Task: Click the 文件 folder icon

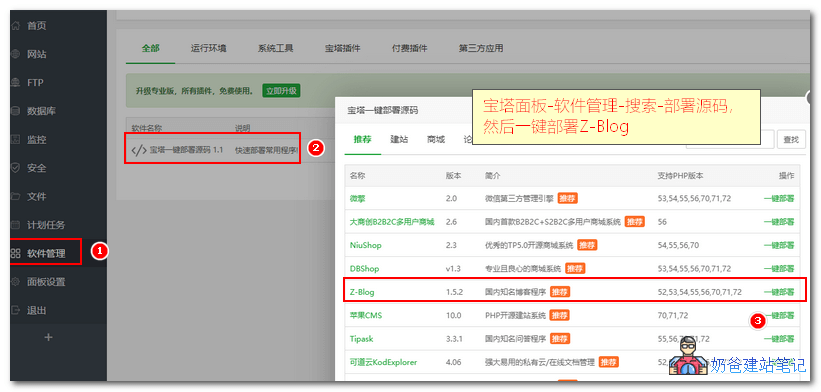Action: coord(15,197)
